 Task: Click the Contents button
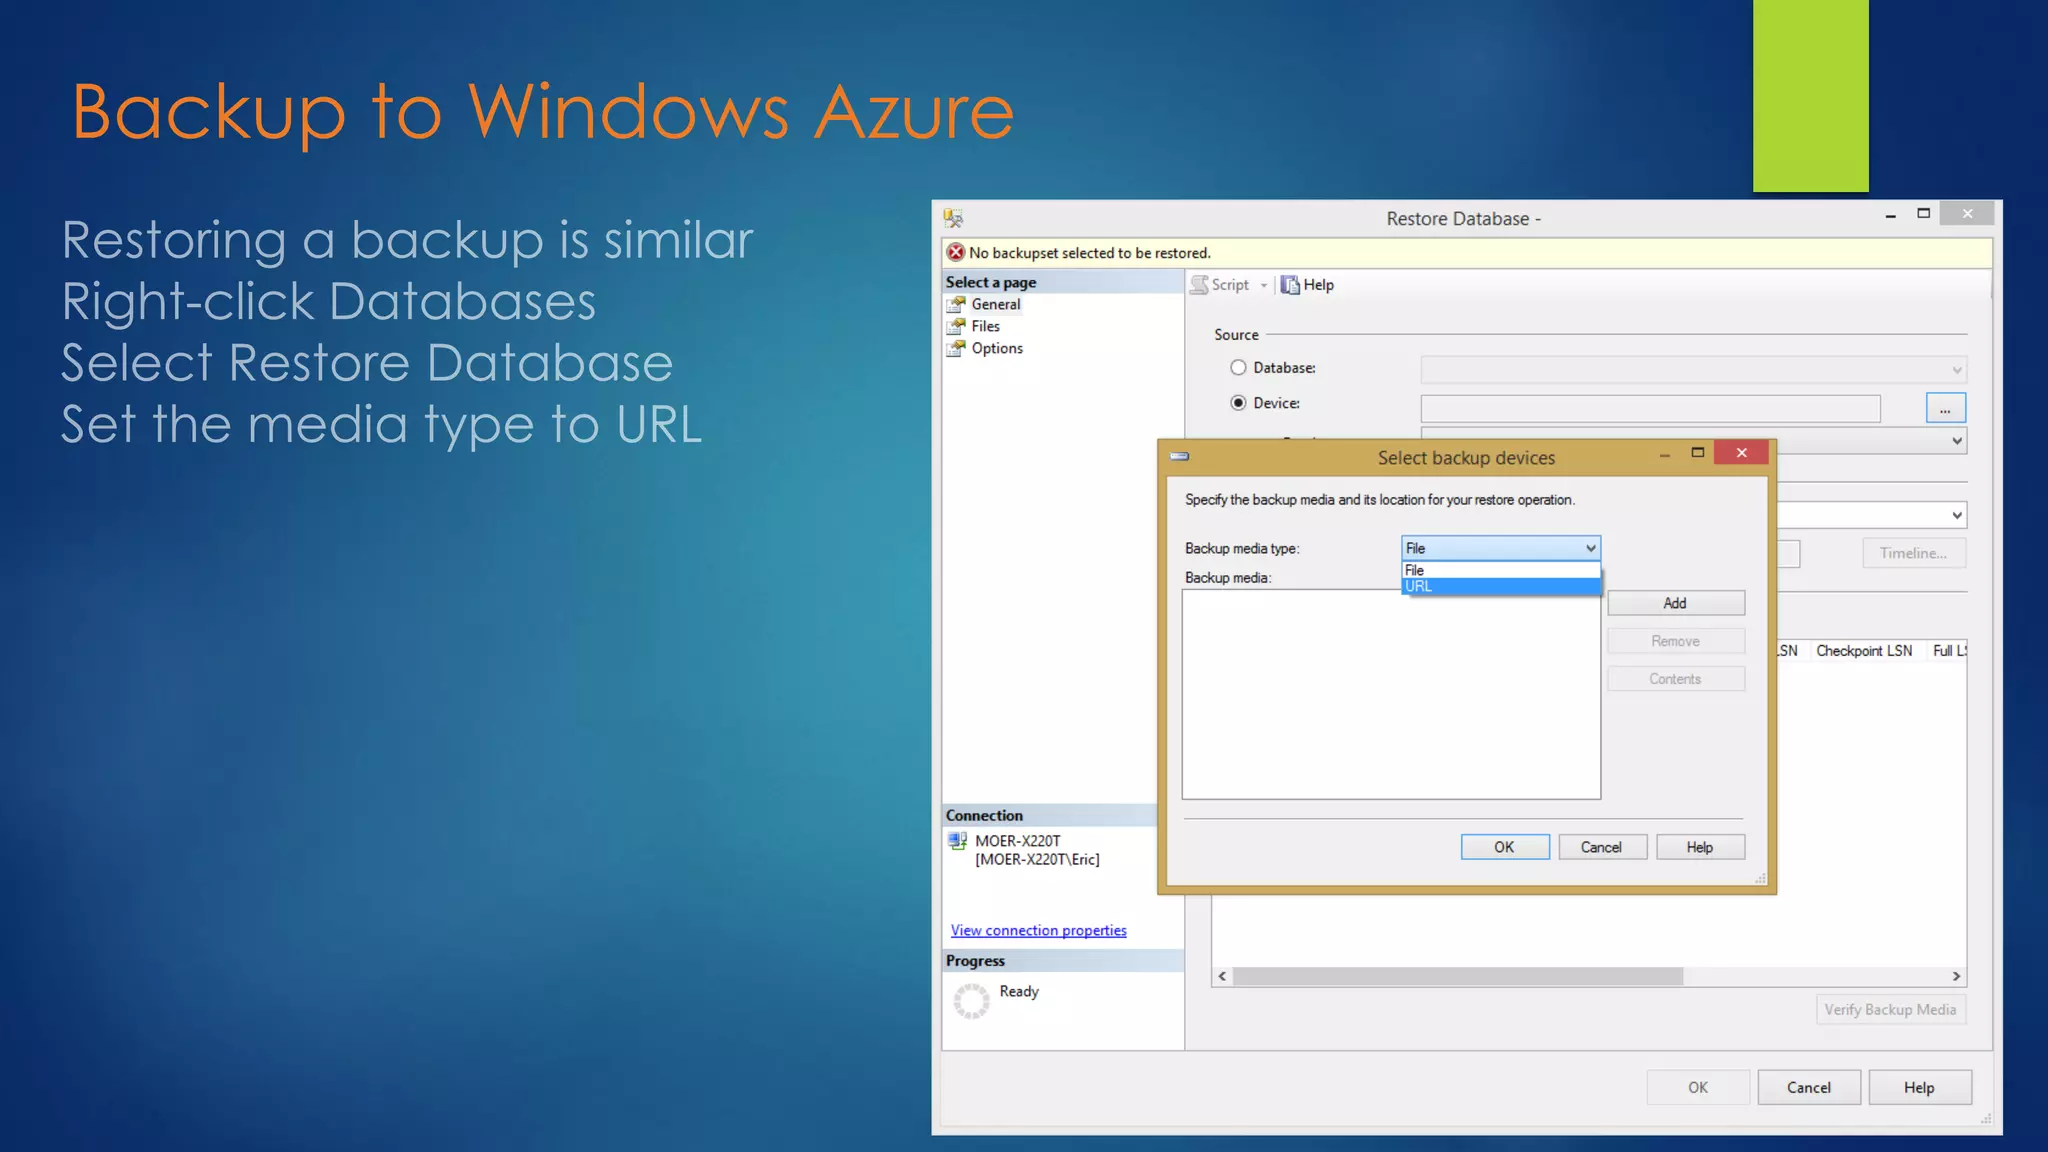[x=1675, y=679]
